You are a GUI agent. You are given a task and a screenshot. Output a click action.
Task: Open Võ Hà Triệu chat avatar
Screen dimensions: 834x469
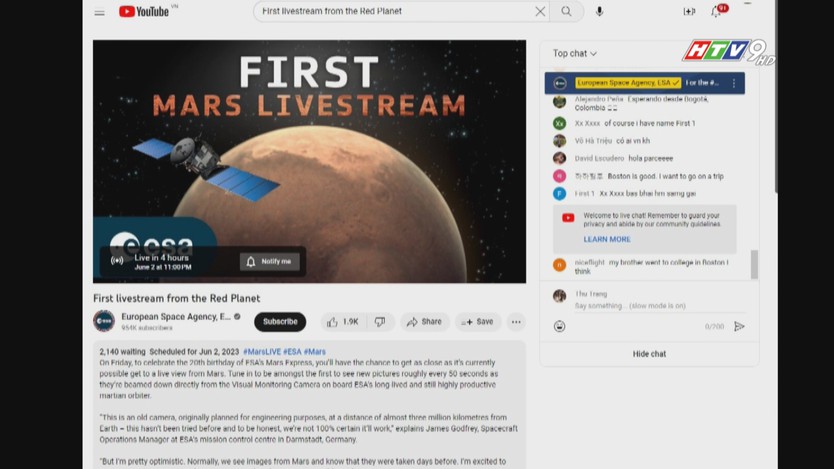click(559, 141)
